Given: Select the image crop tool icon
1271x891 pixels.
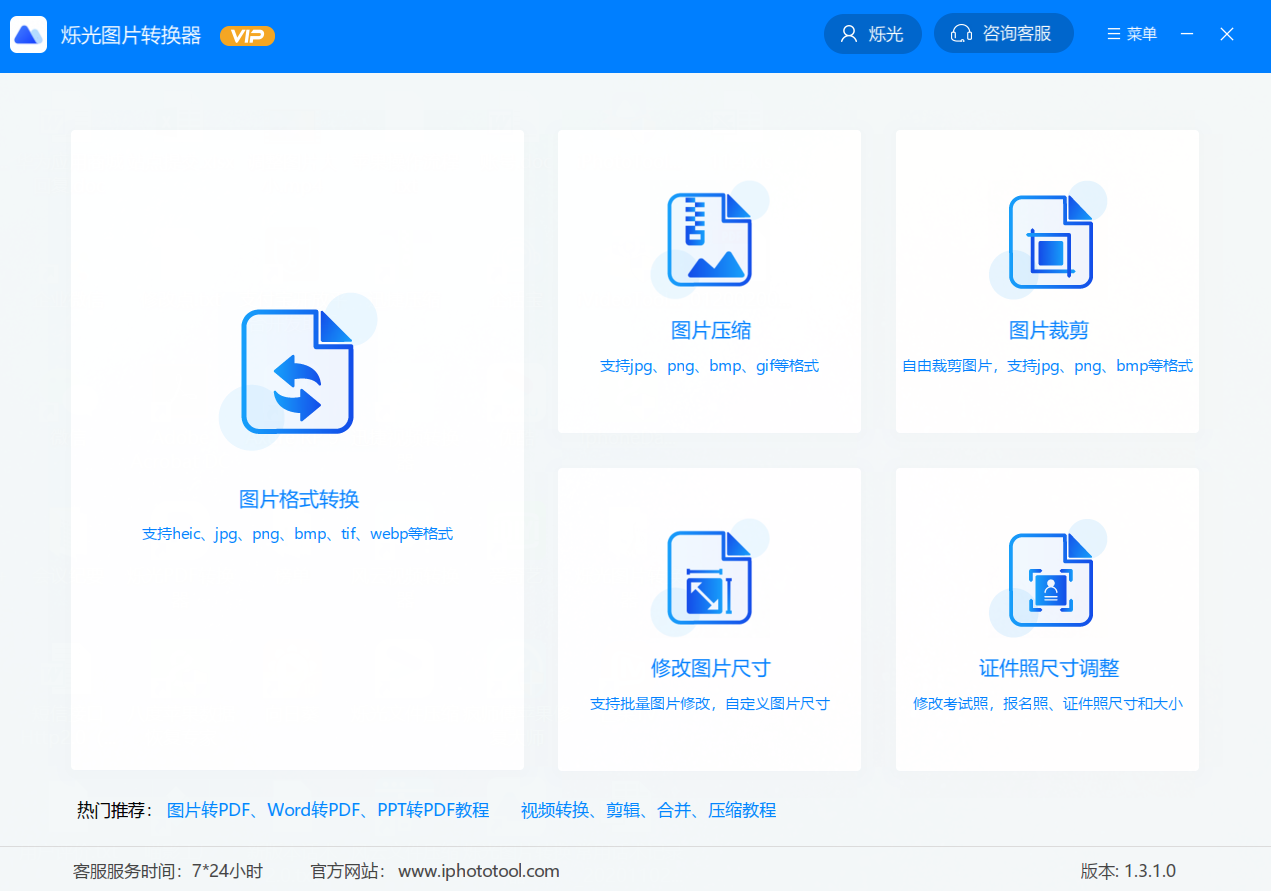Looking at the screenshot, I should pyautogui.click(x=1049, y=242).
